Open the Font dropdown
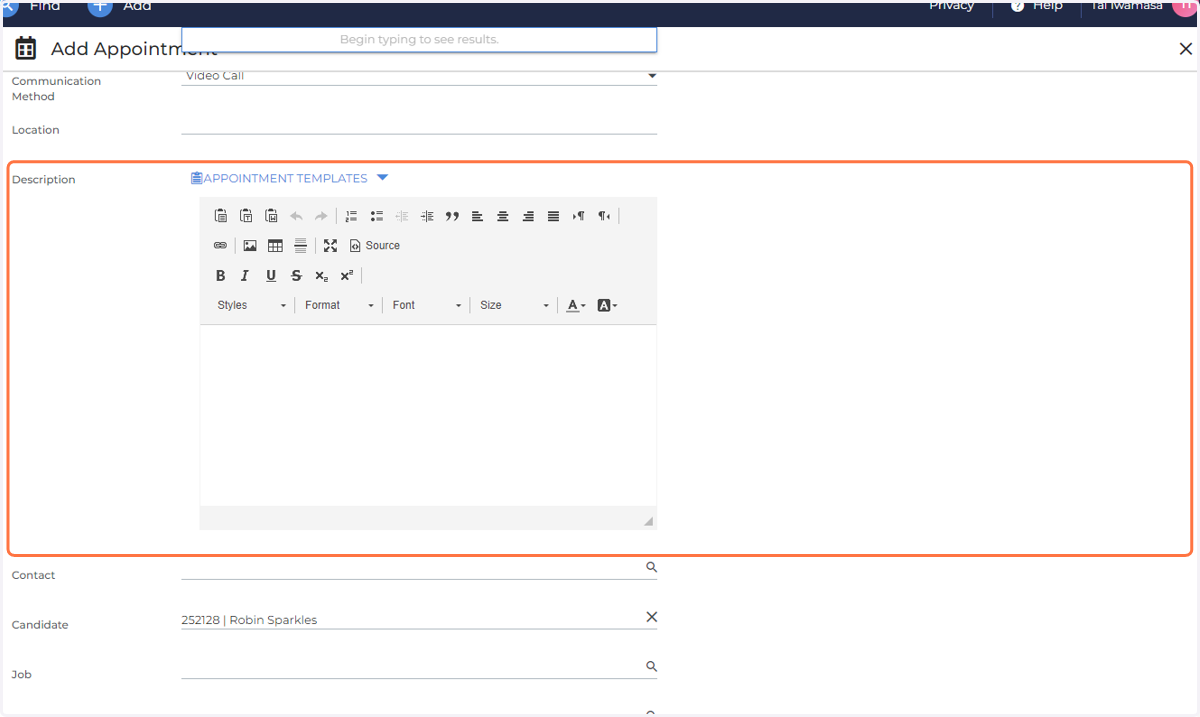This screenshot has height=717, width=1200. 427,306
